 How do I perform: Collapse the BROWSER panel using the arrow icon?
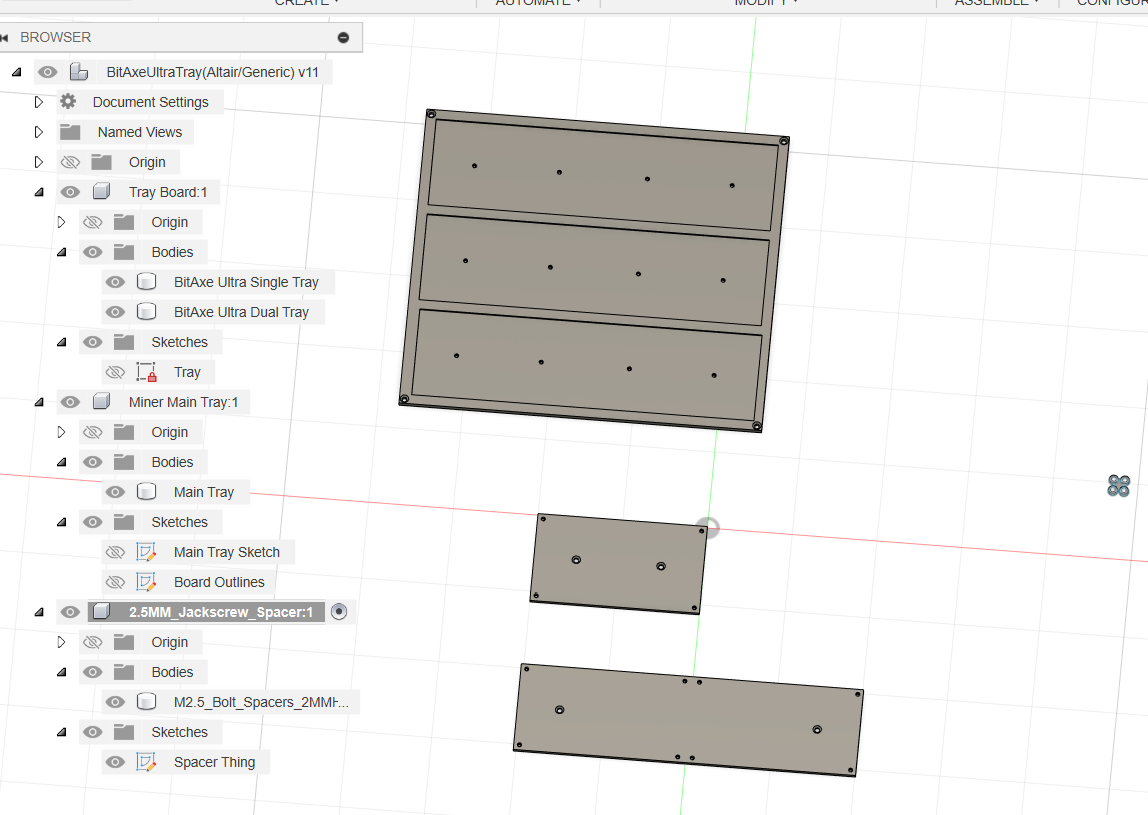(x=6, y=38)
